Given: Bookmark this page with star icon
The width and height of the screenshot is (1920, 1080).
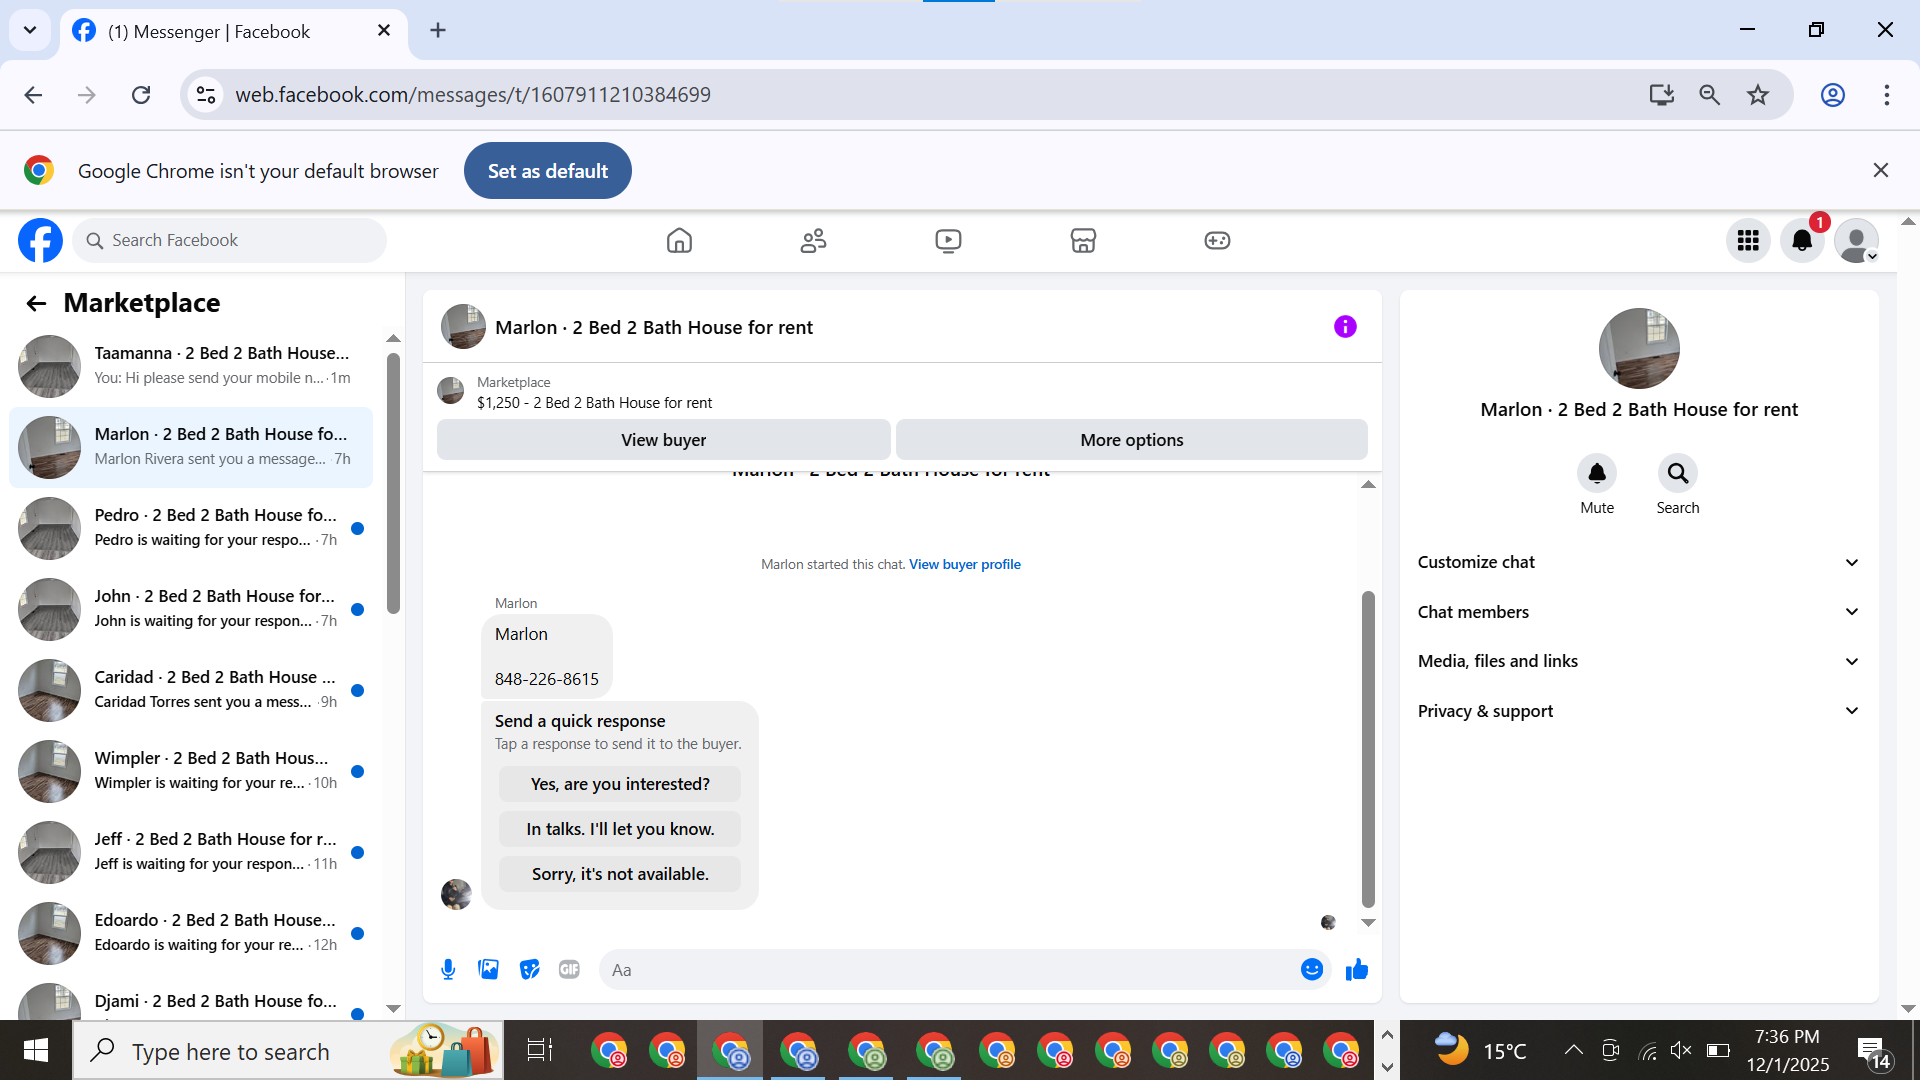Looking at the screenshot, I should pos(1758,95).
